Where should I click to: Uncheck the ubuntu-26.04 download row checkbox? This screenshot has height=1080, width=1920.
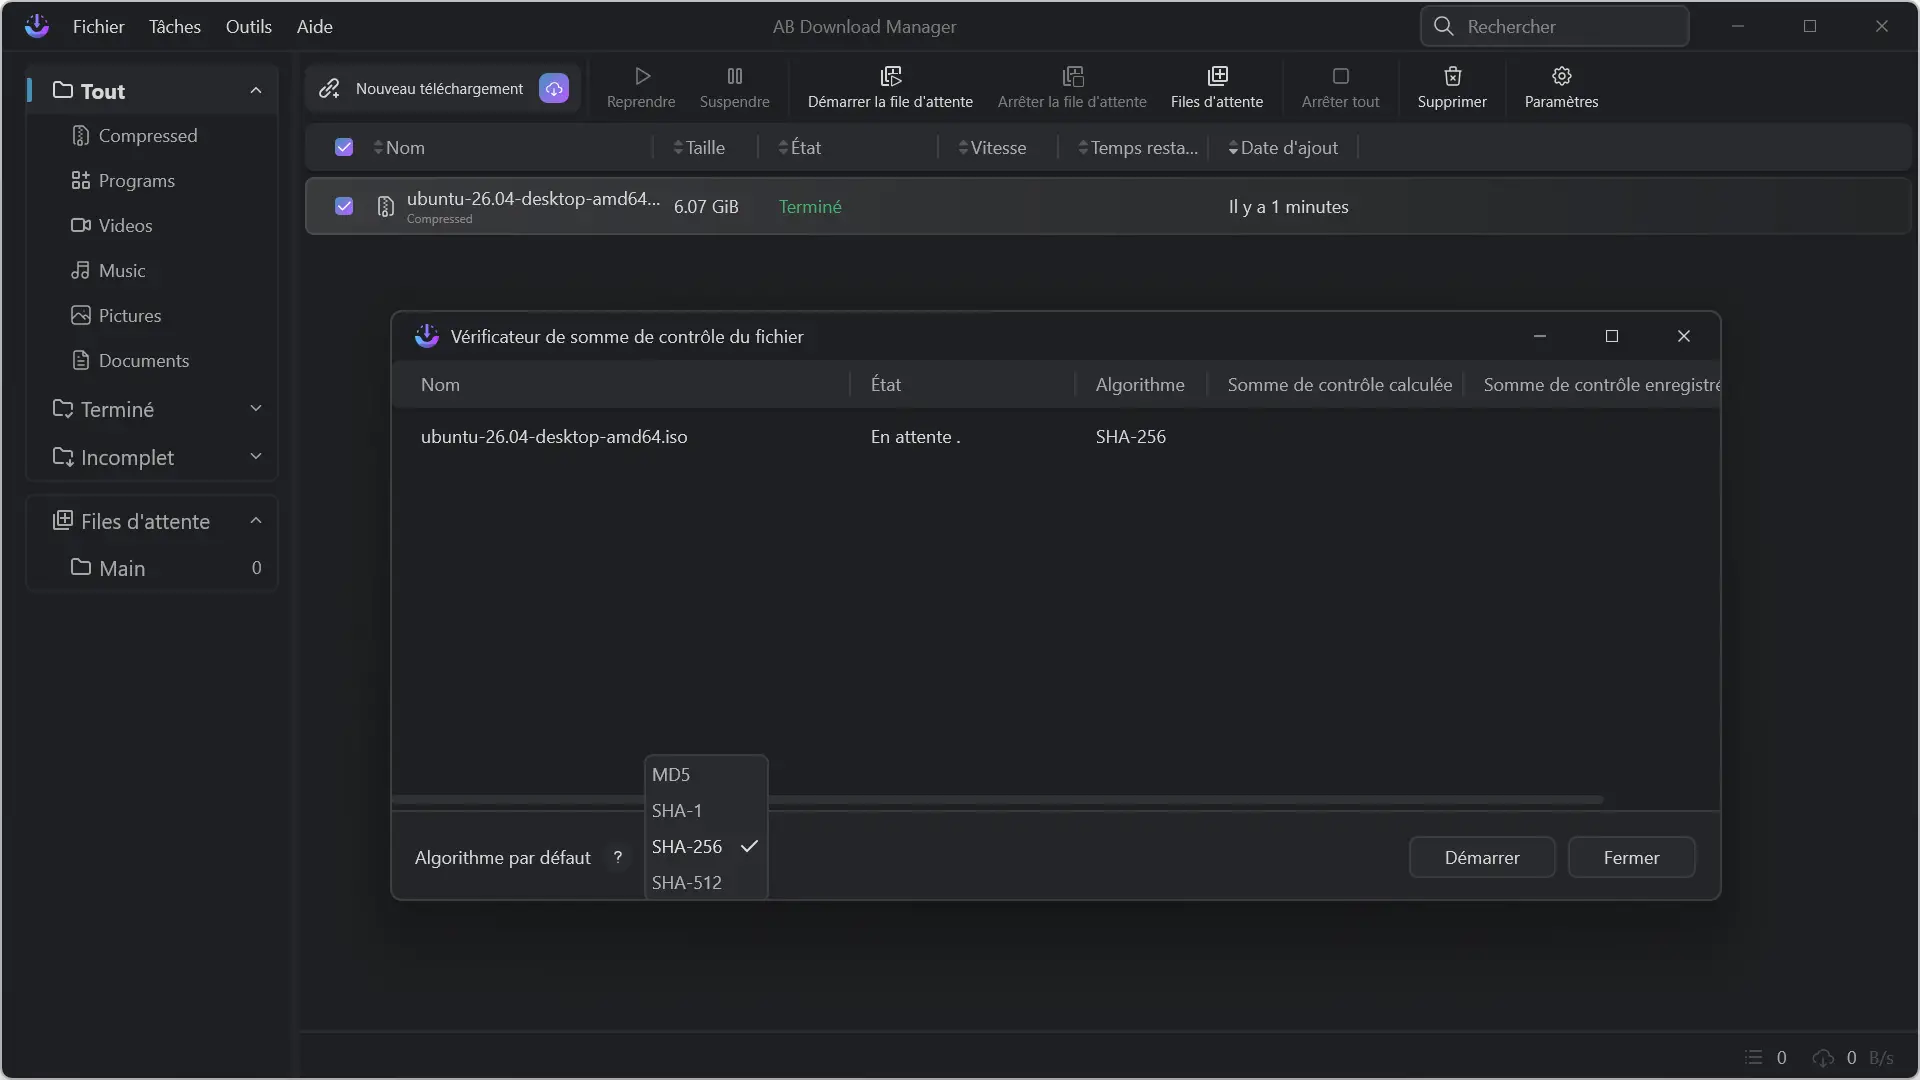point(344,206)
